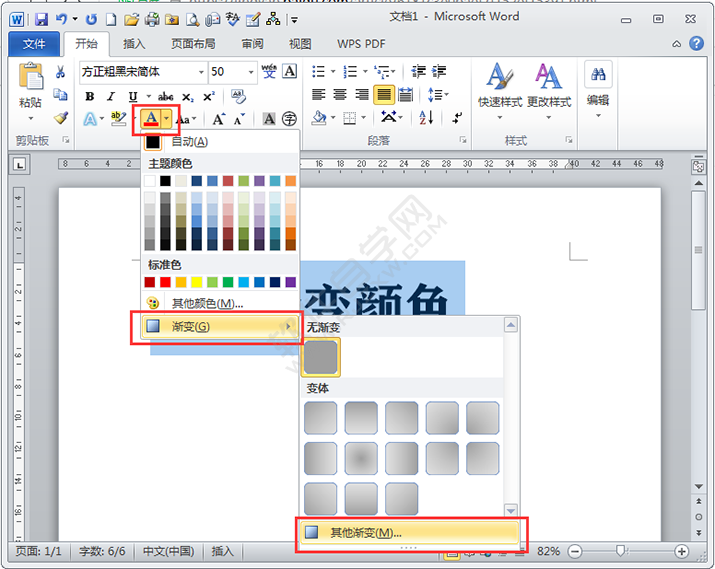Open the Help question mark
The height and width of the screenshot is (569, 715).
pos(696,43)
